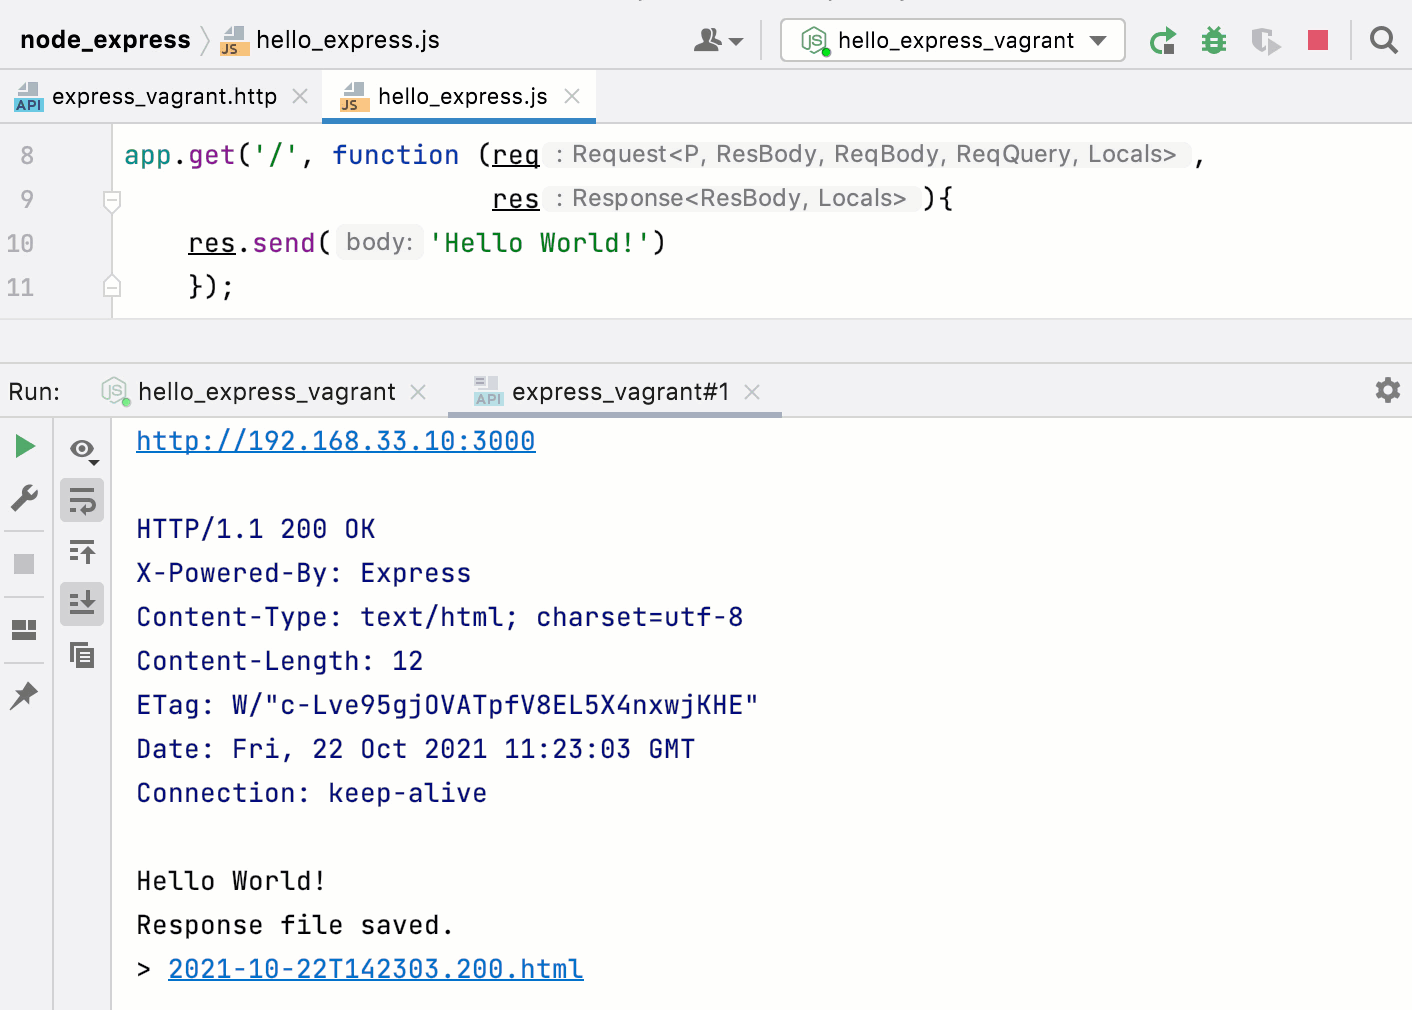This screenshot has height=1010, width=1412.
Task: Toggle the preview eye options in the Run panel
Action: click(83, 450)
